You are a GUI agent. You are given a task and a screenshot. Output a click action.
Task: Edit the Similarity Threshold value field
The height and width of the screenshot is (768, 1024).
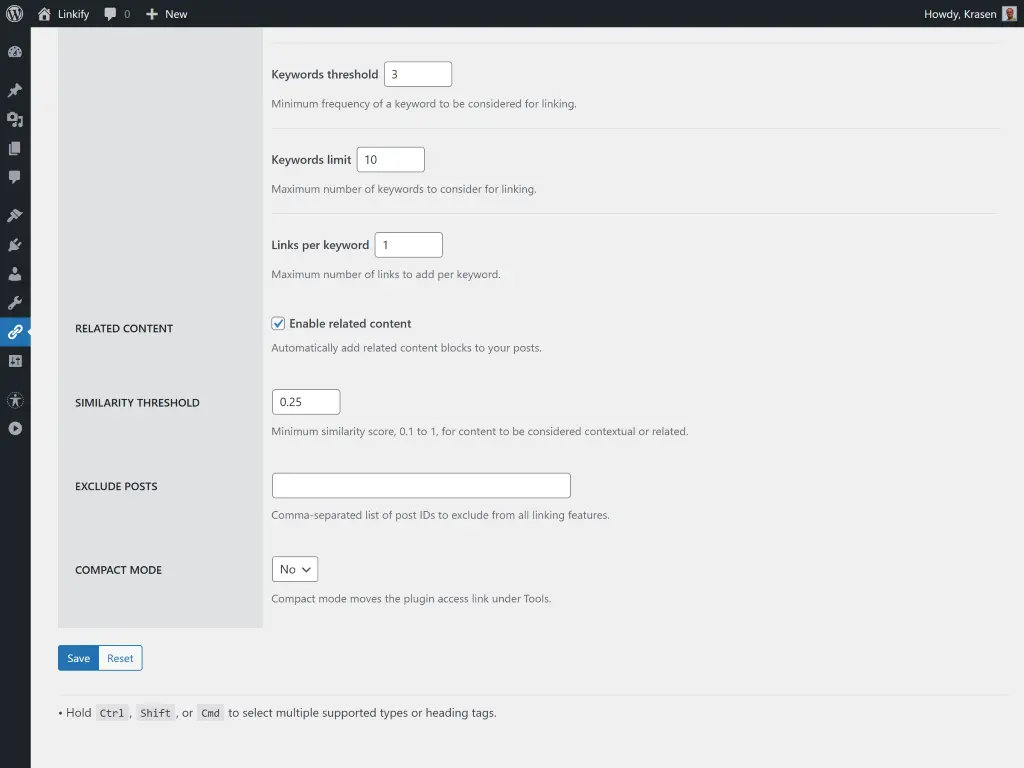(x=305, y=401)
